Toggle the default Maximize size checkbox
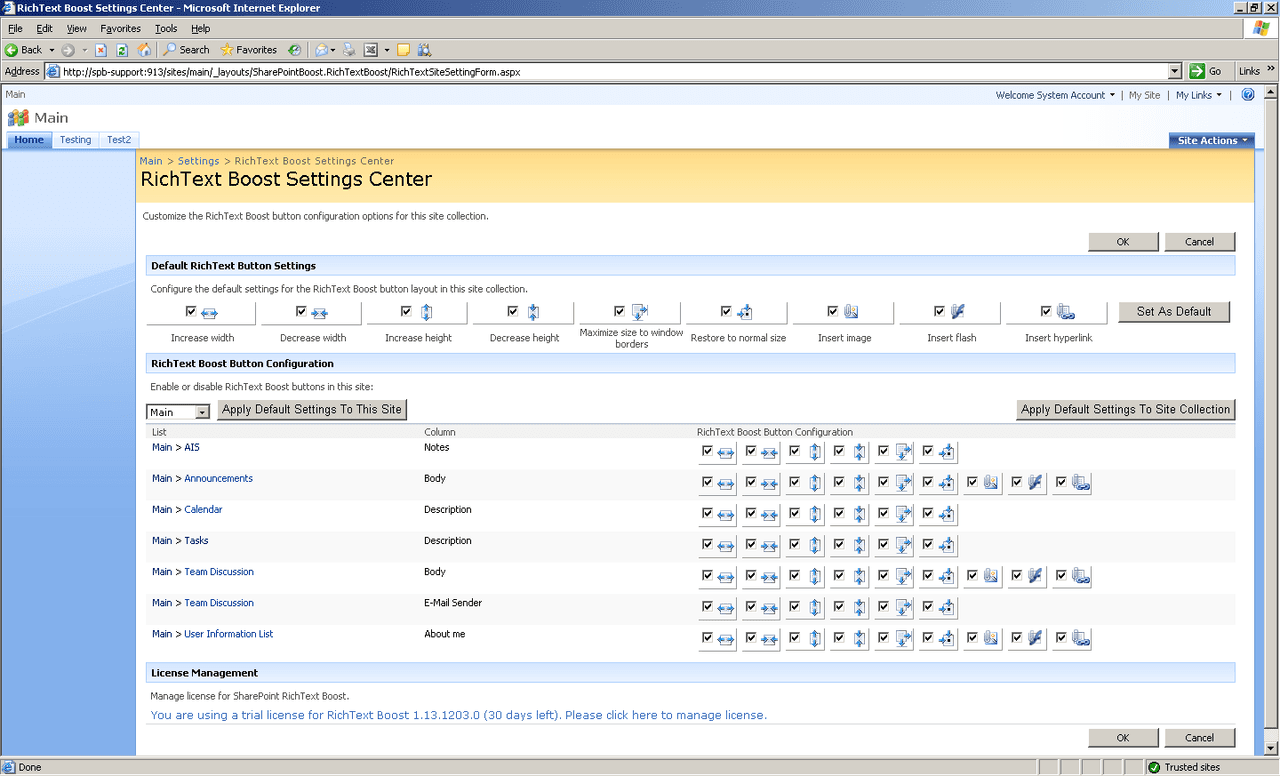Screen dimensions: 1280x776 (x=619, y=311)
